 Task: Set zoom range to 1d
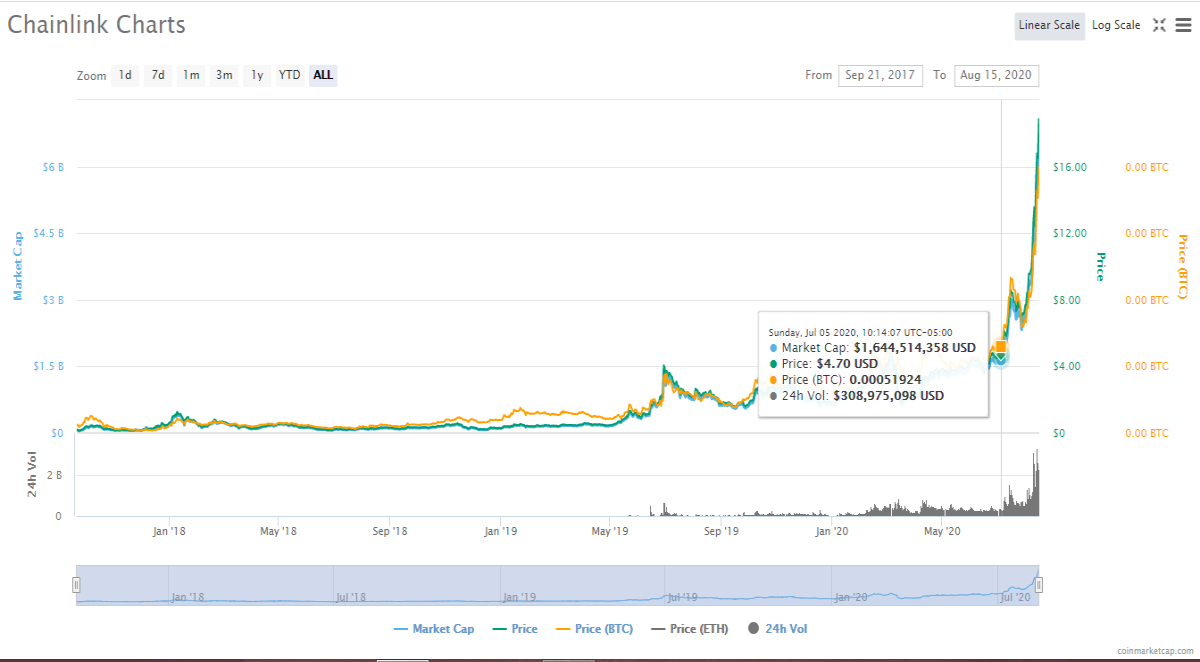coord(125,75)
